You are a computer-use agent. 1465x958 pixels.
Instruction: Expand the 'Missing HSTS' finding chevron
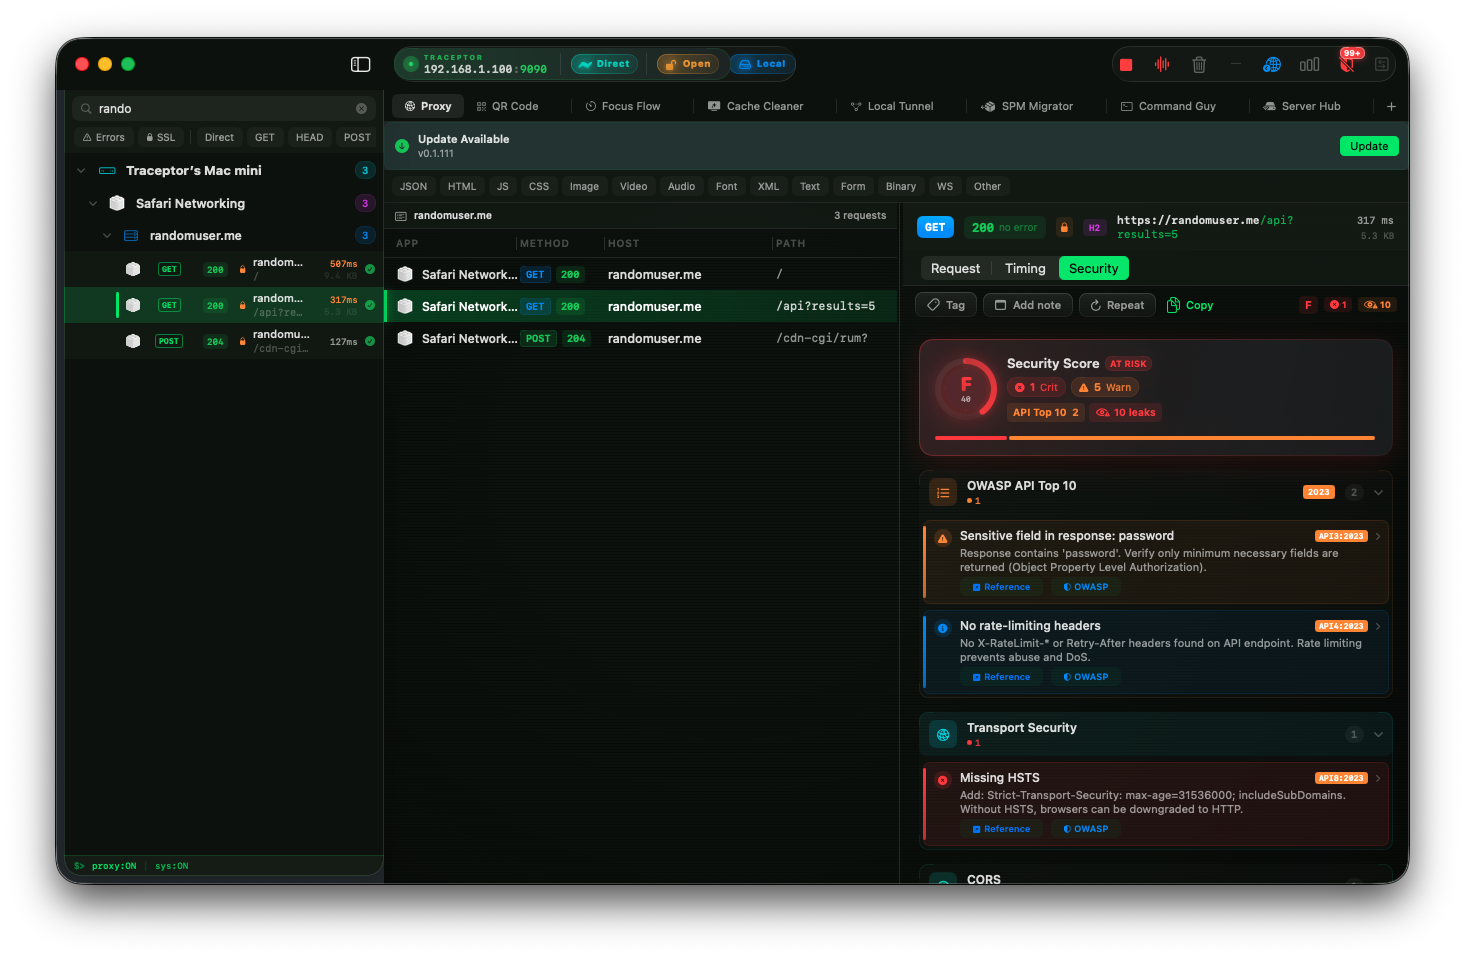1378,778
